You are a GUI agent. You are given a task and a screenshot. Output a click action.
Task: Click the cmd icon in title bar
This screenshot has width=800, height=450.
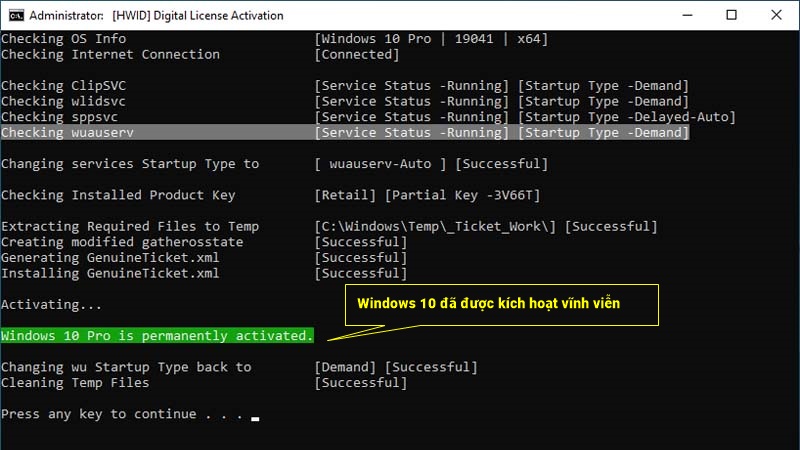[16, 16]
